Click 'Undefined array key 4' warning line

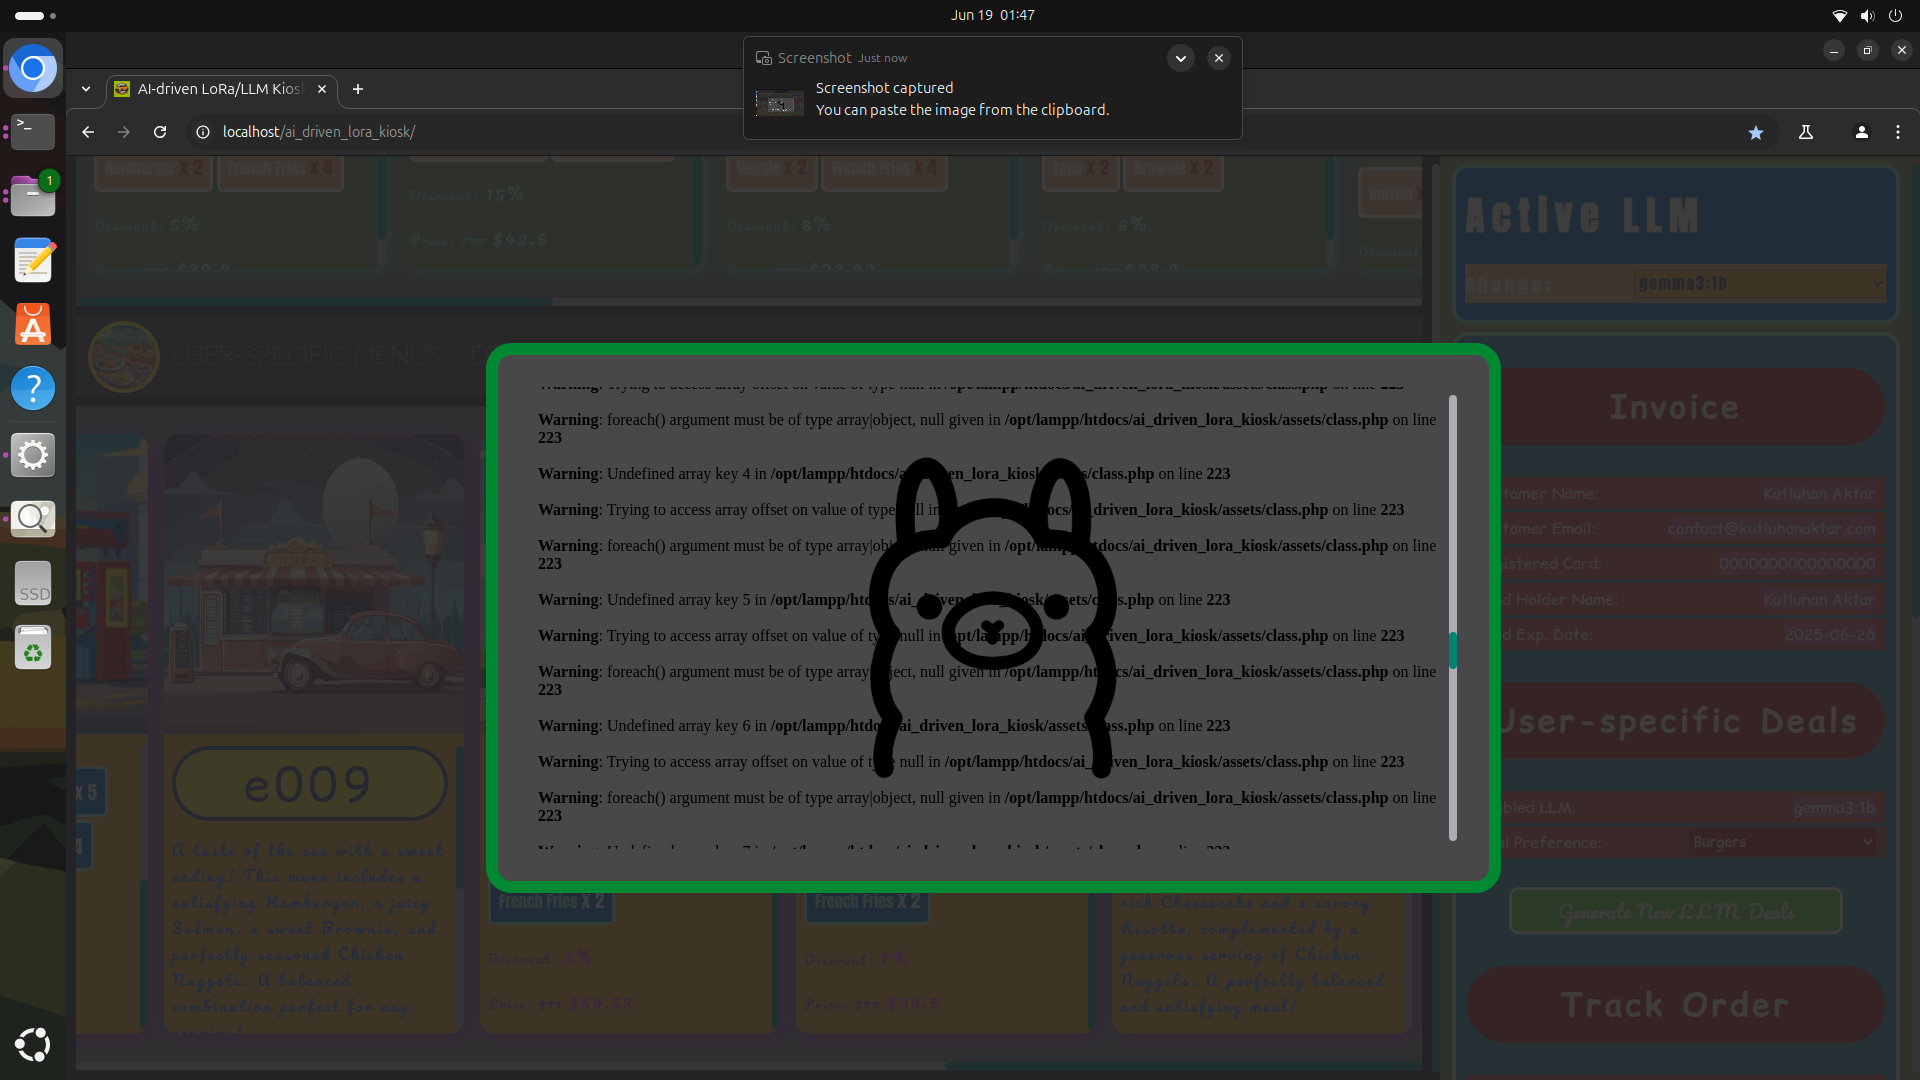pos(884,474)
